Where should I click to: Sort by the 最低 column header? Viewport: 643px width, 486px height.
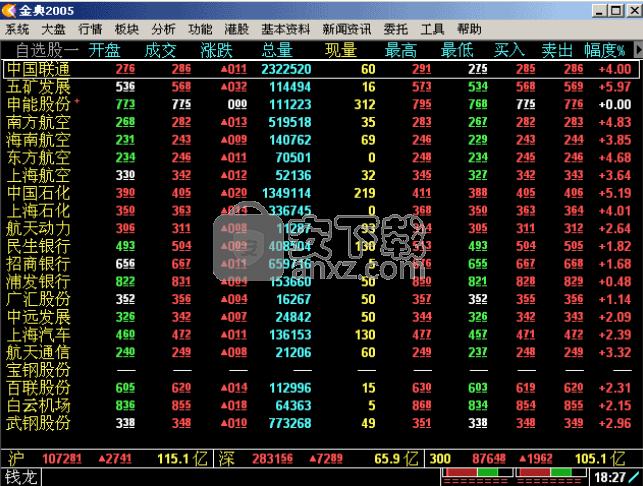coord(457,50)
